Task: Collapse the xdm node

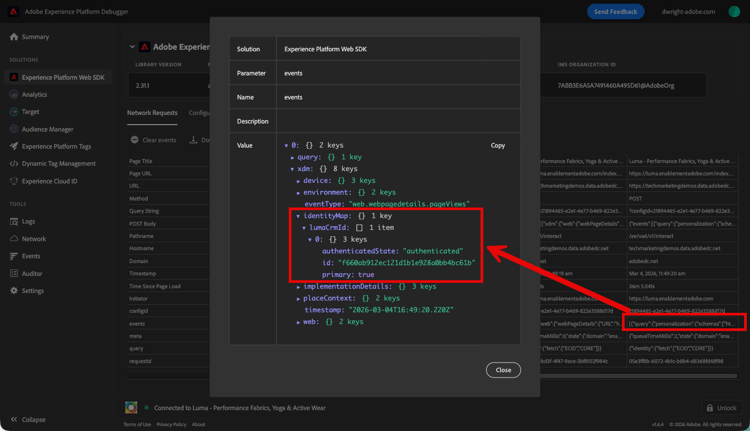Action: (x=292, y=169)
